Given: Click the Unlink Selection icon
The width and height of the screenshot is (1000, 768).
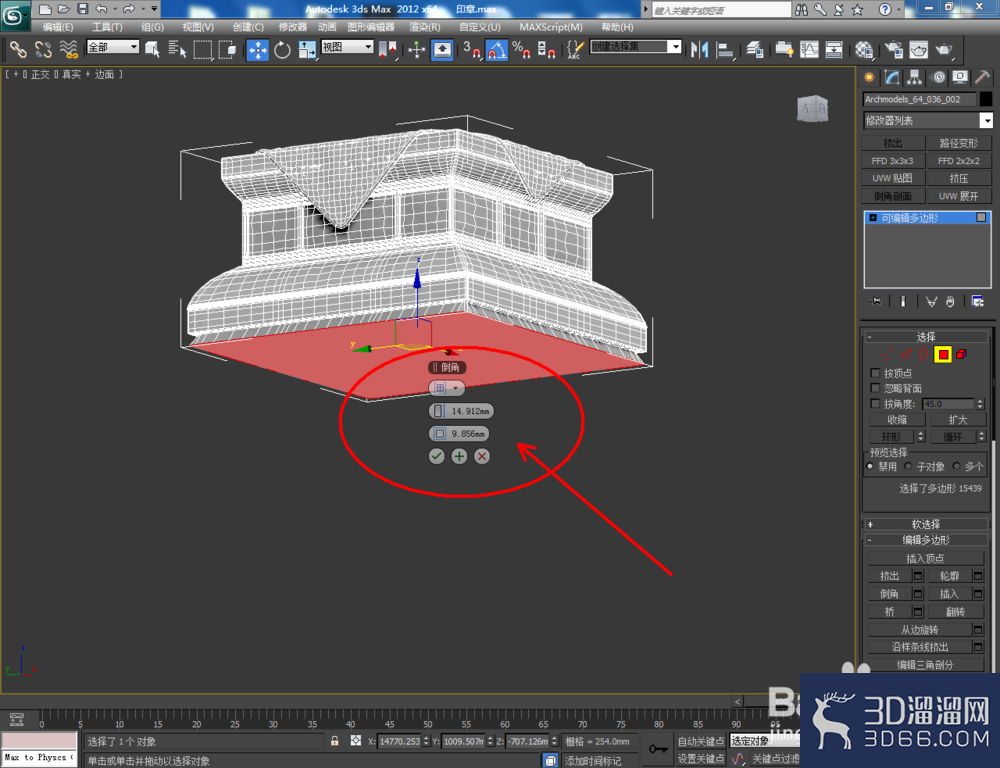Looking at the screenshot, I should (43, 50).
